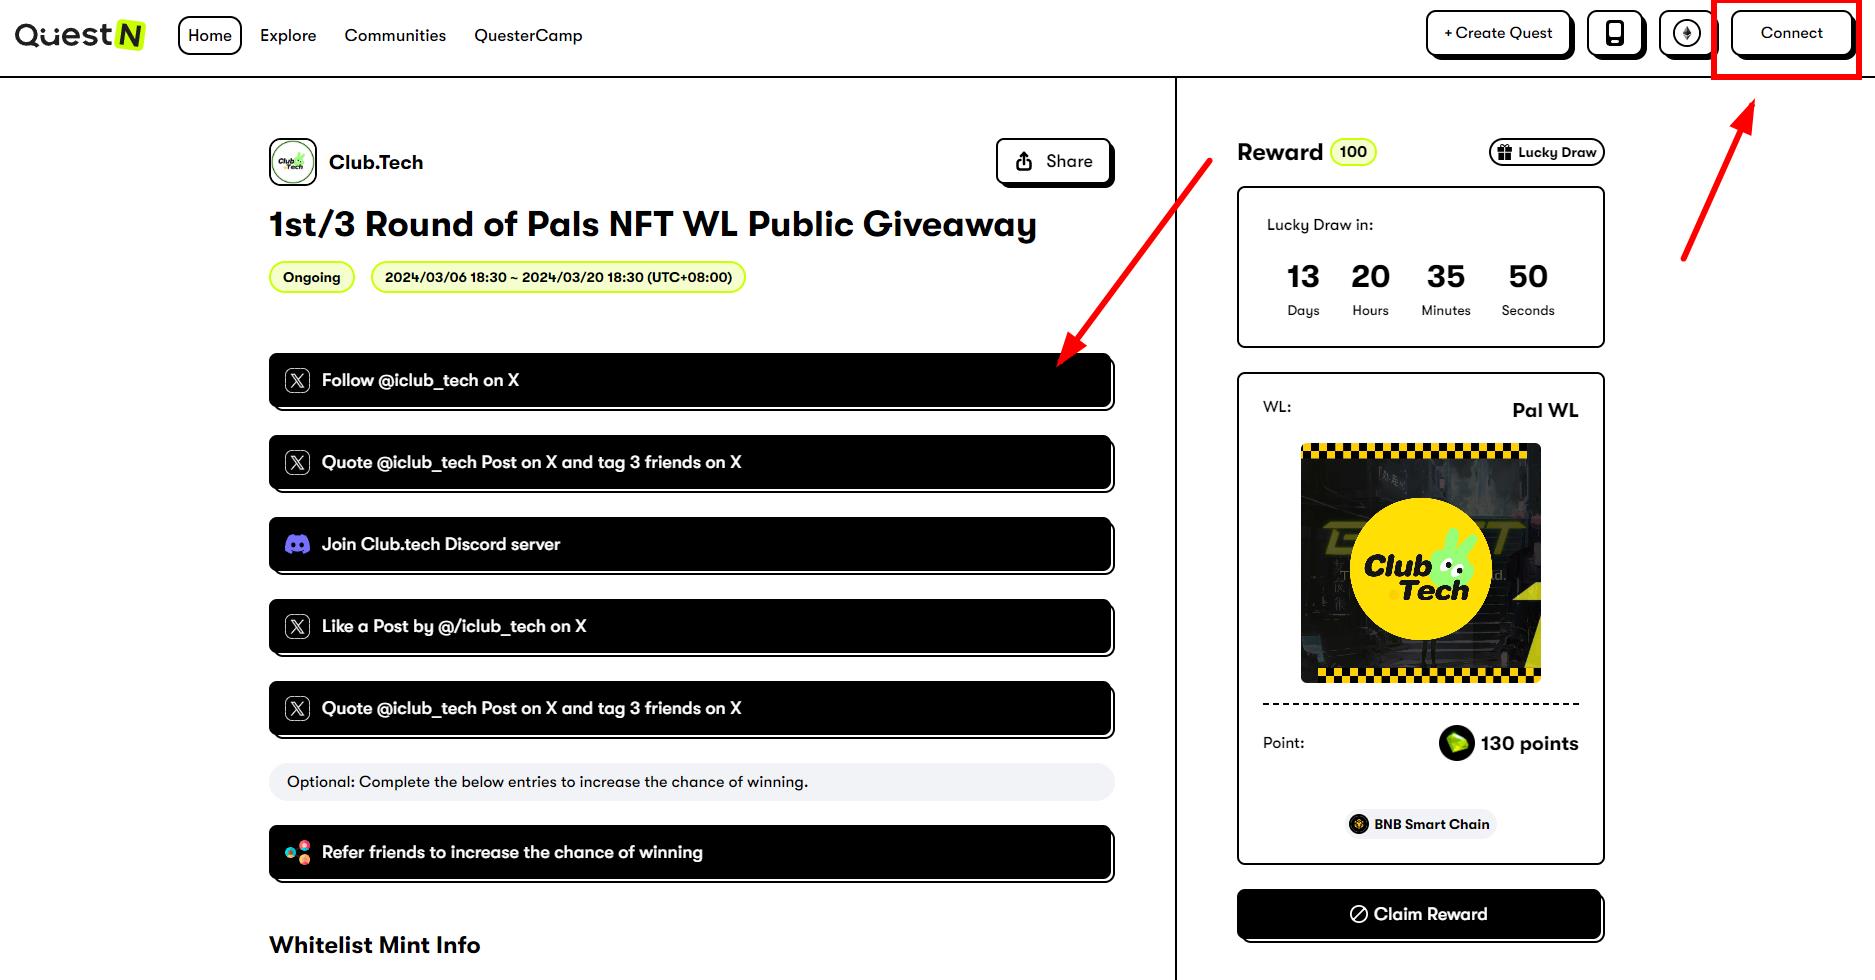
Task: Click the Lucky Draw badge
Action: 1547,152
